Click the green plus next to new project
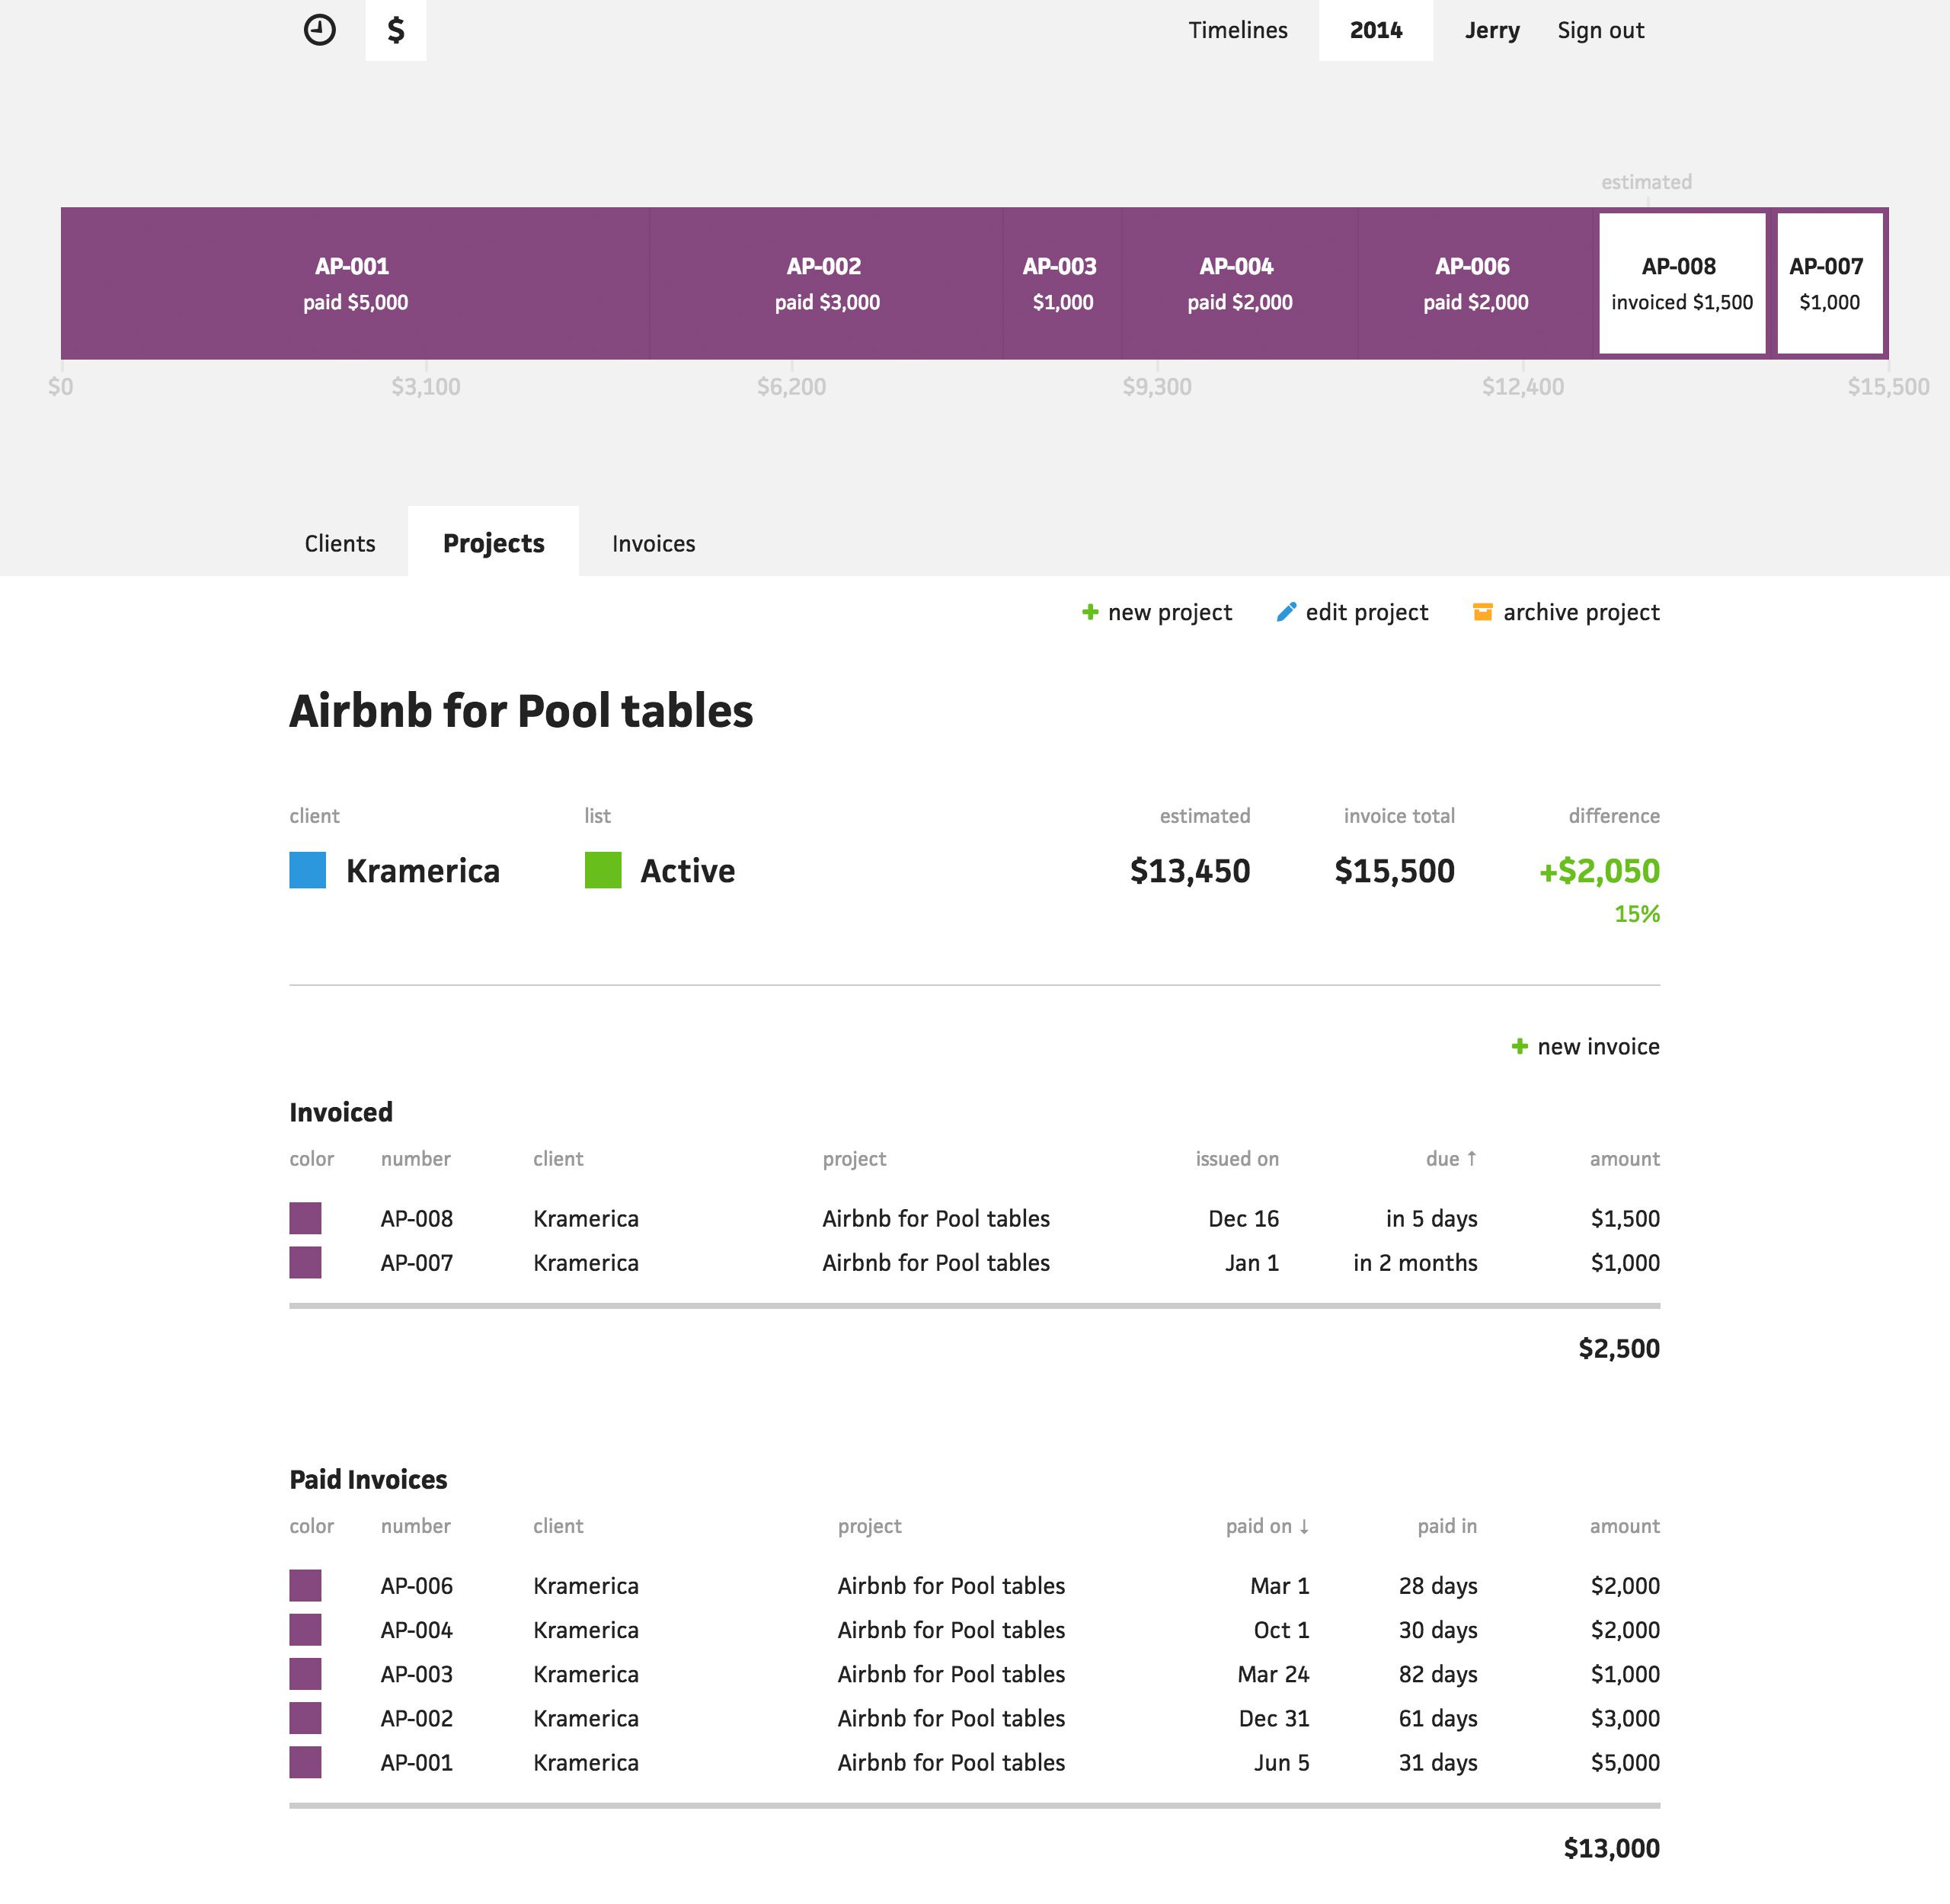 [x=1090, y=612]
